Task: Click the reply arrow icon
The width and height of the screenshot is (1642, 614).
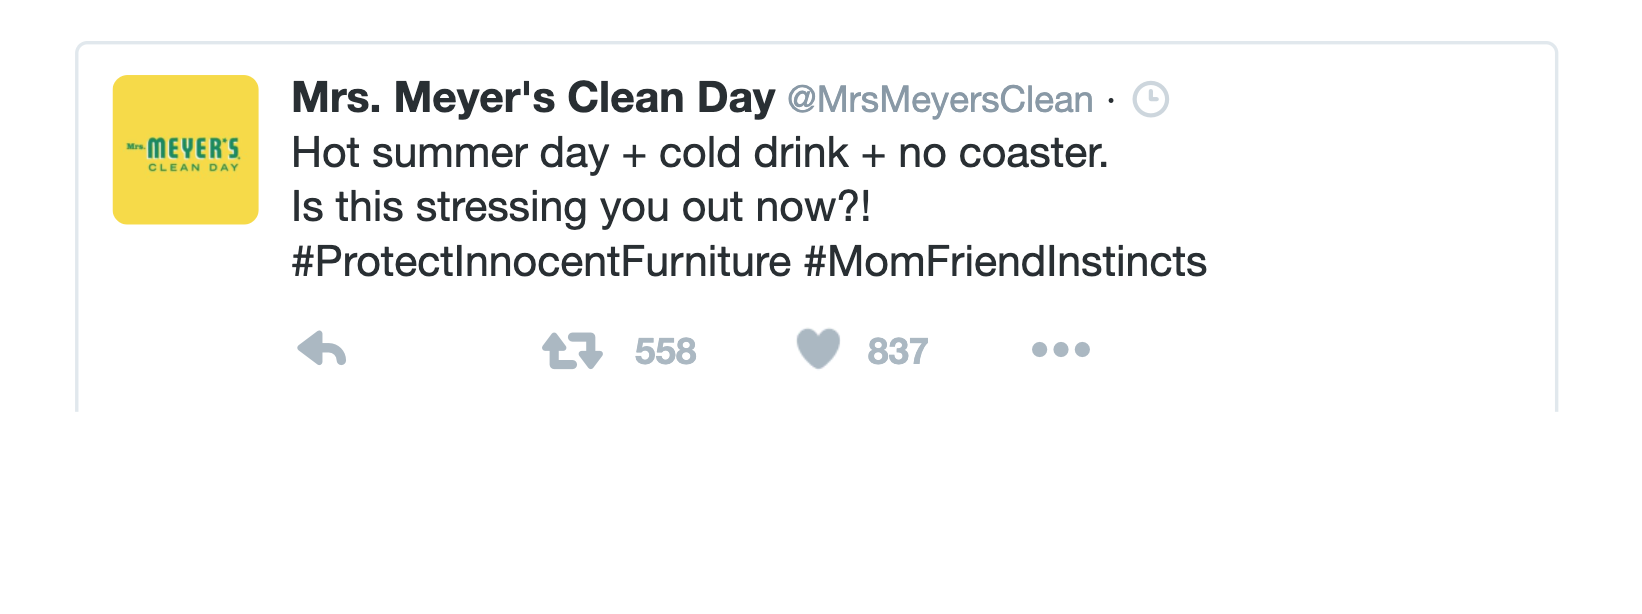Action: point(322,349)
